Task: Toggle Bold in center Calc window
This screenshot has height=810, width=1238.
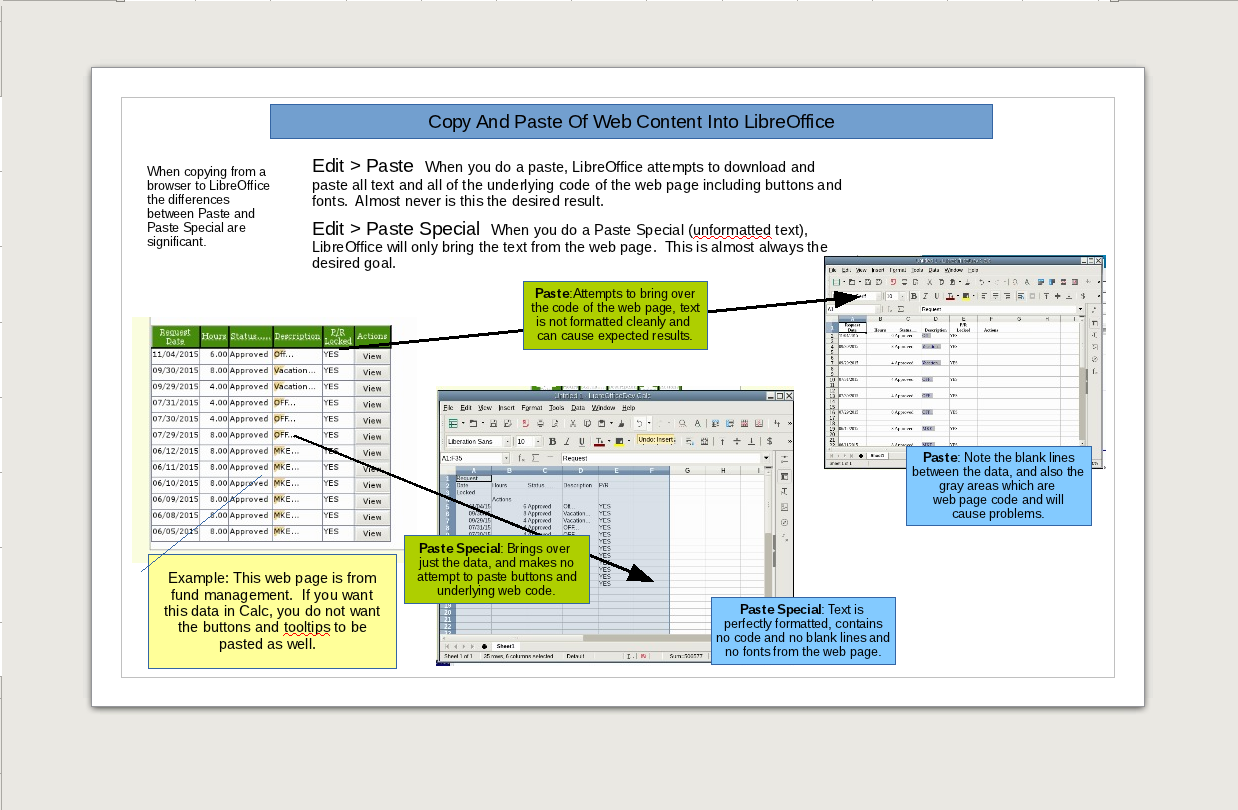Action: pyautogui.click(x=553, y=441)
